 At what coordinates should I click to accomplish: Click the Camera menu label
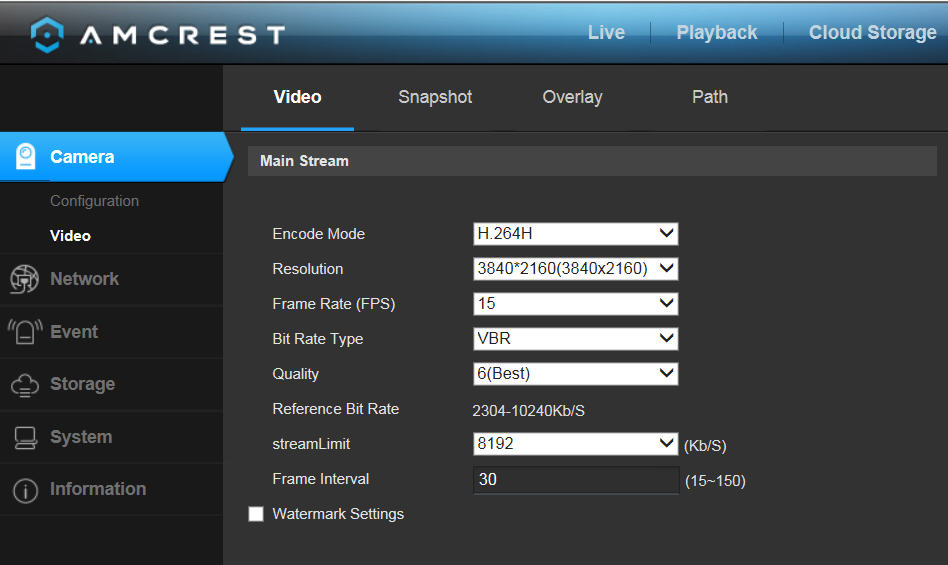click(82, 157)
